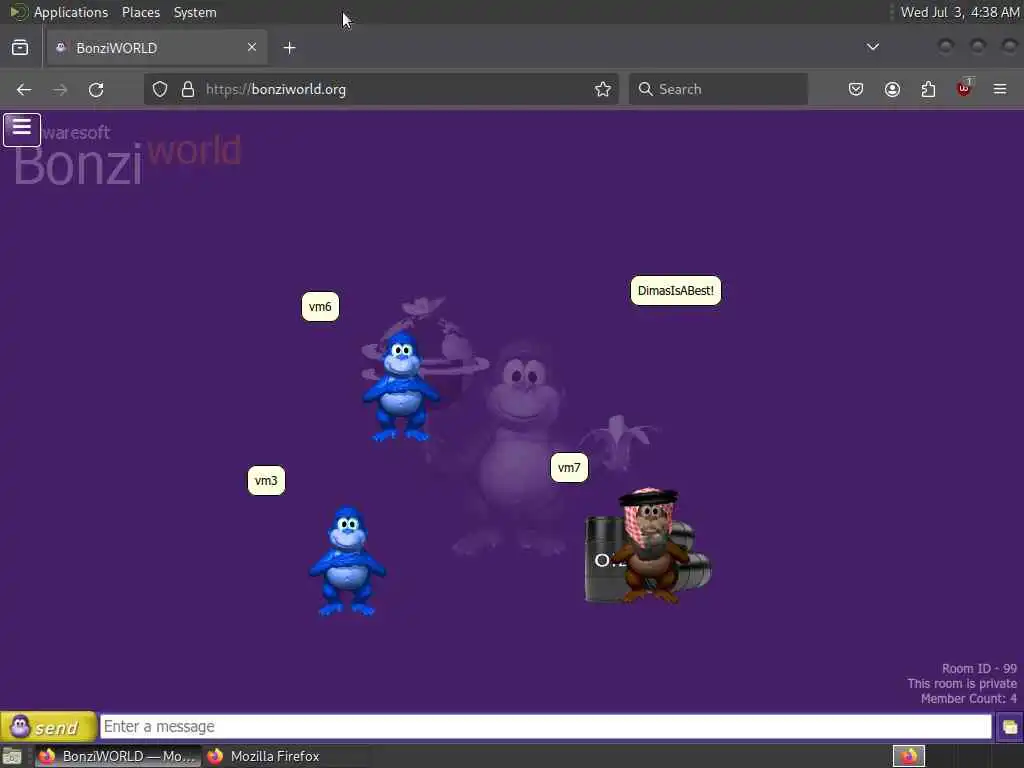
Task: Click the This room is private text
Action: point(961,683)
